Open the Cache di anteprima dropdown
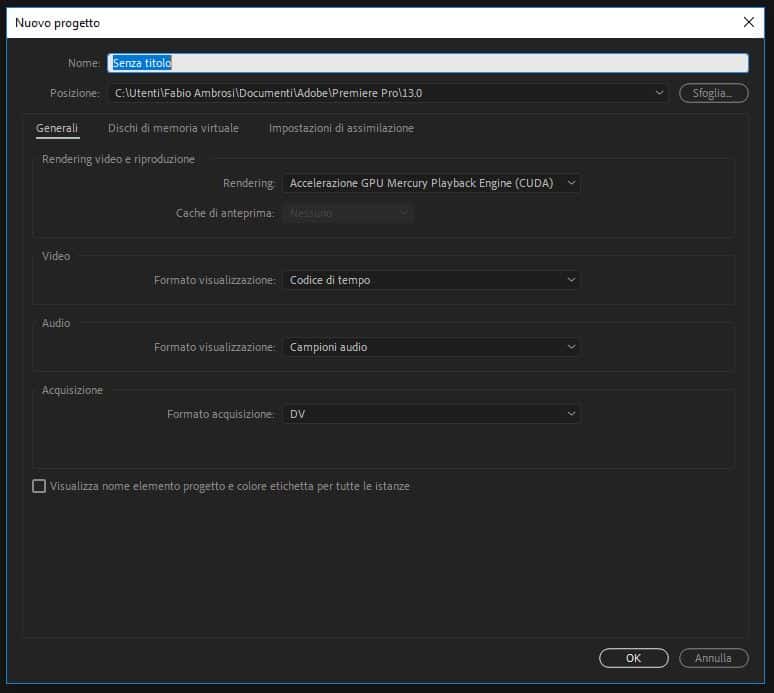 point(347,213)
